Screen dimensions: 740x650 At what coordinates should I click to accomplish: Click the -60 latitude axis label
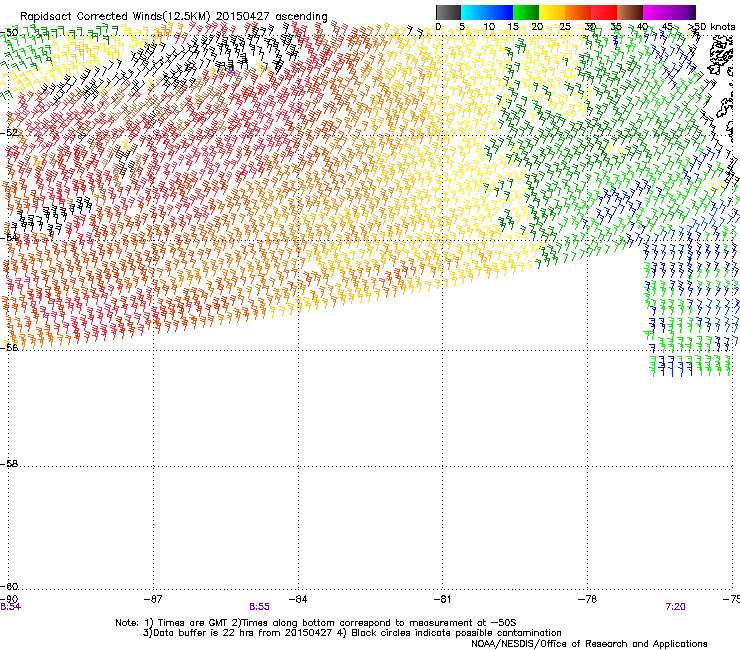click(x=9, y=586)
